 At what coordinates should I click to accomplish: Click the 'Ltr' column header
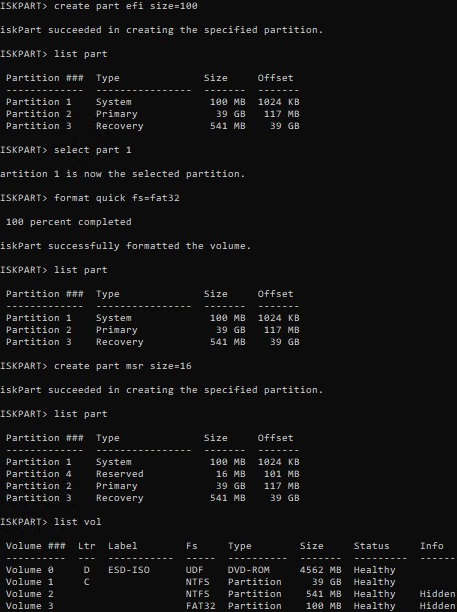coord(87,546)
